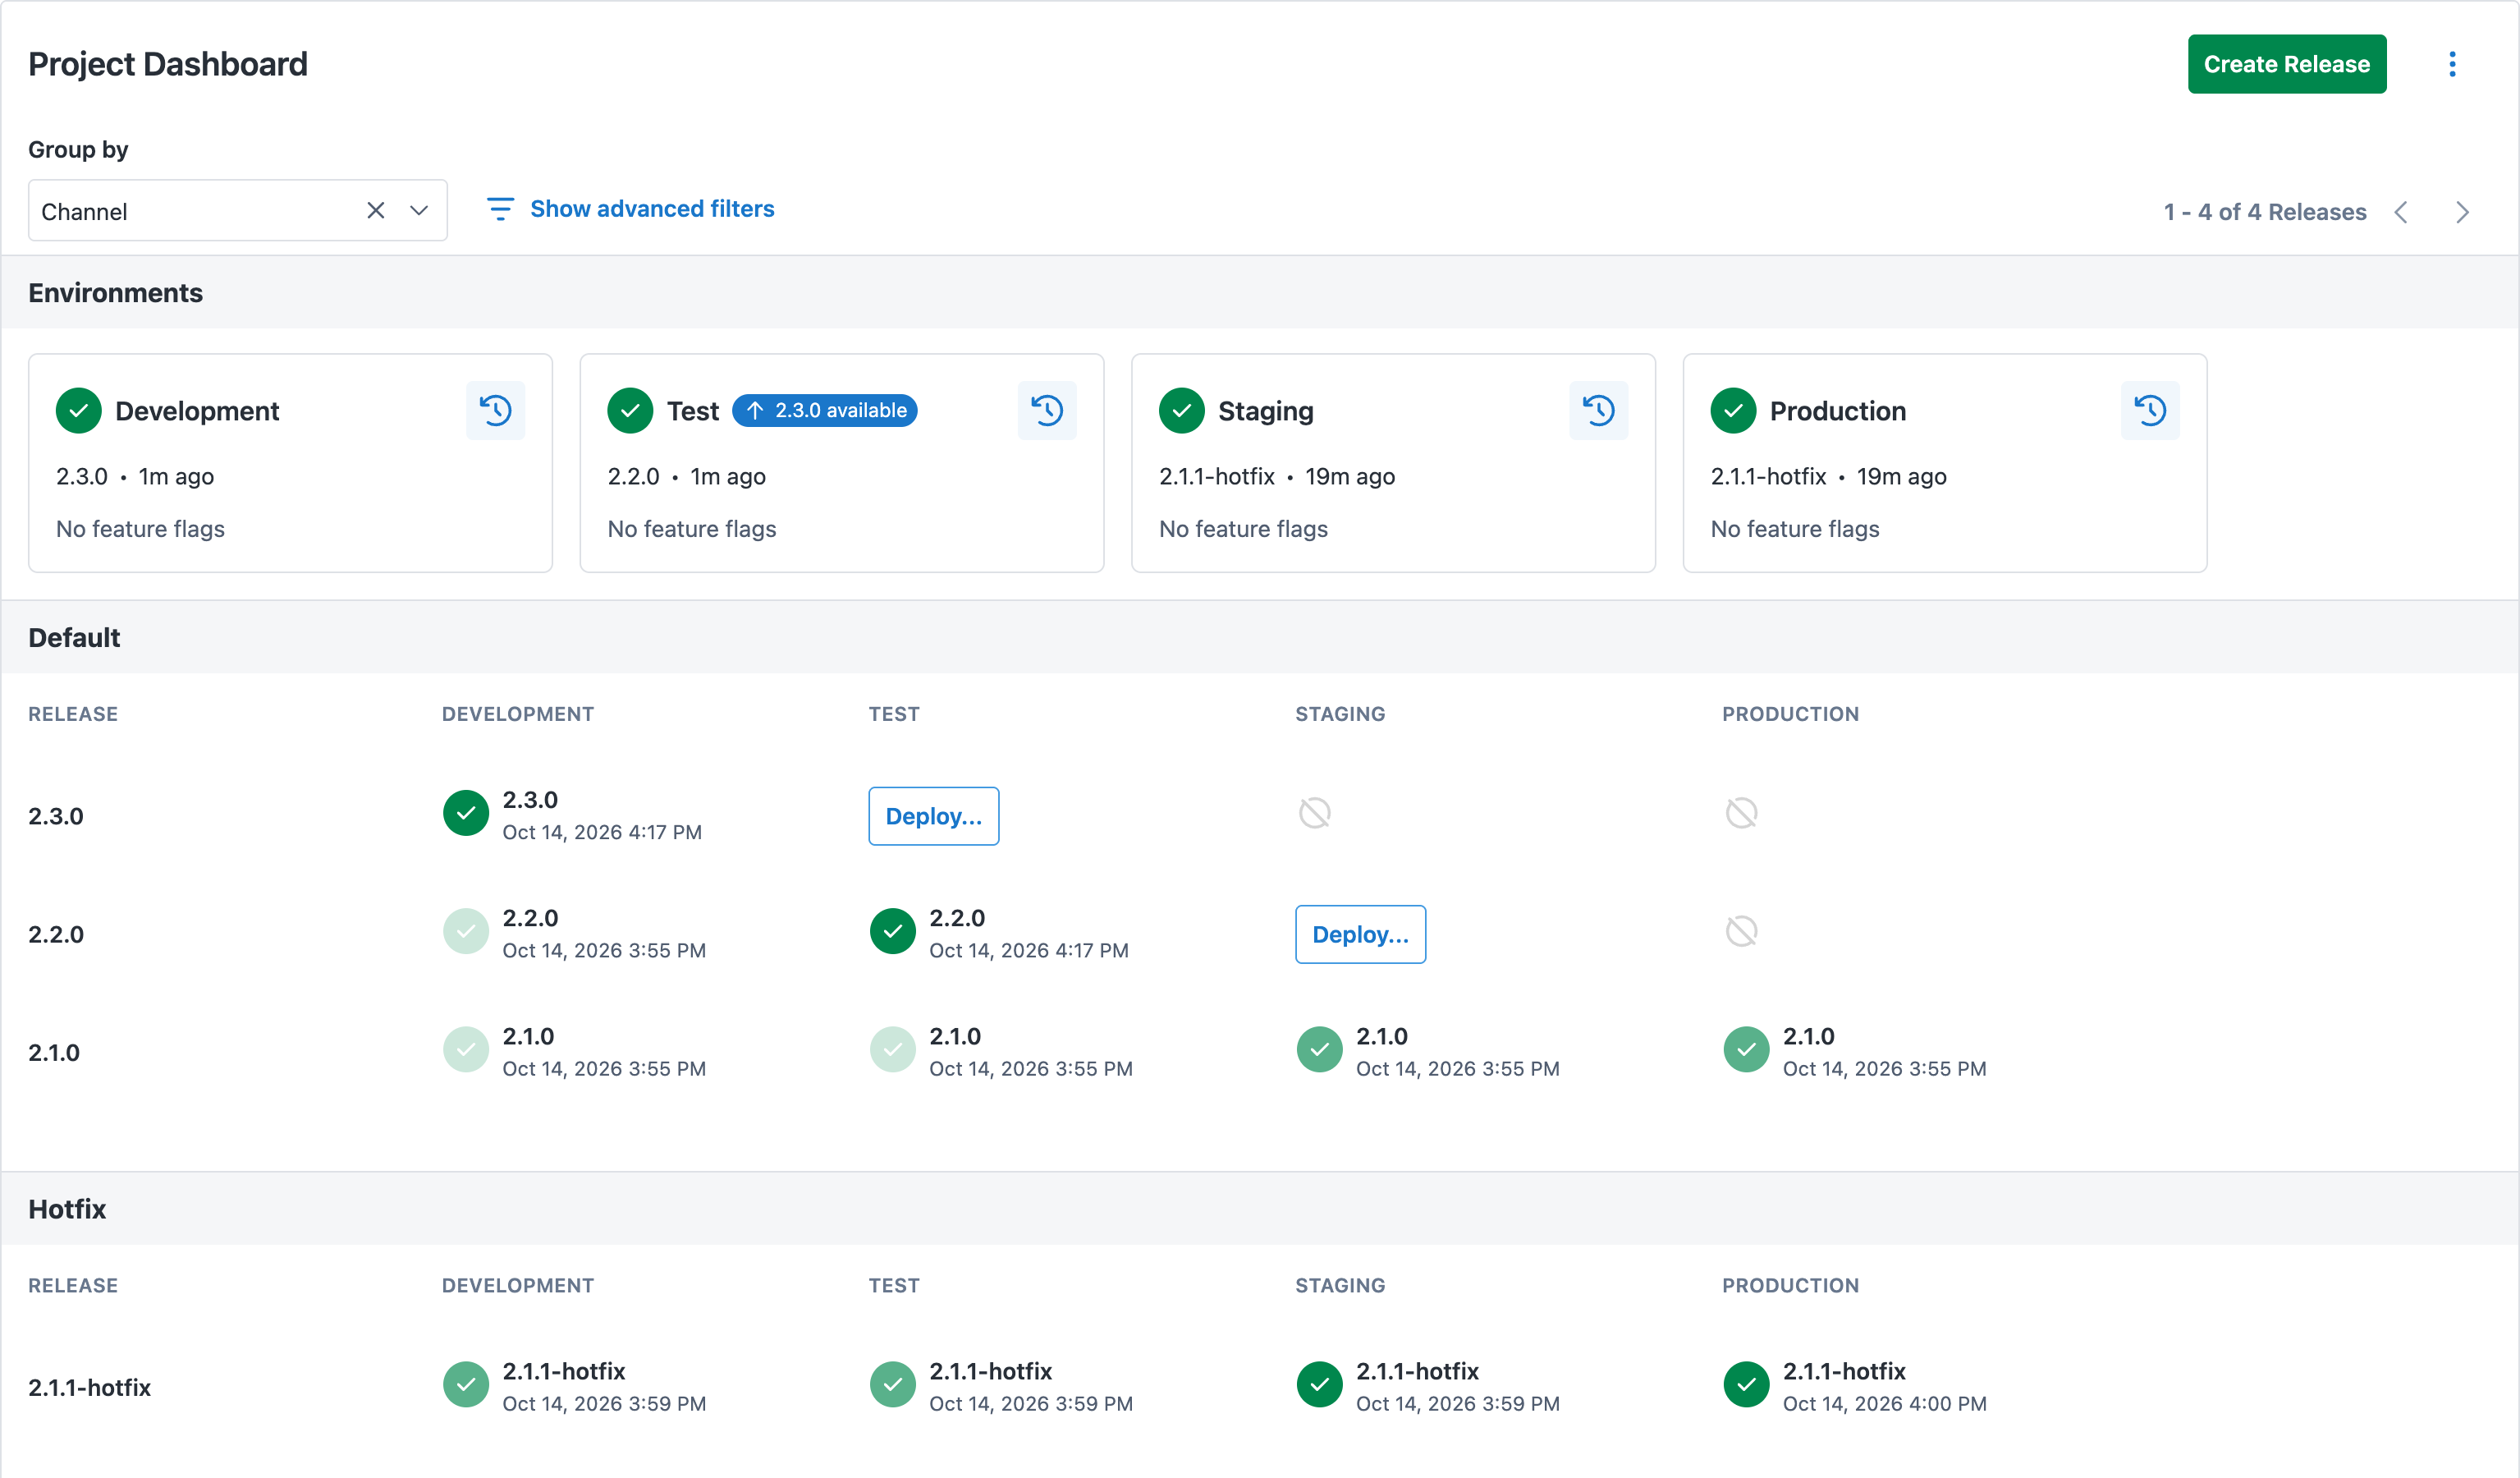Open Staging environment deployment history

pyautogui.click(x=1599, y=410)
